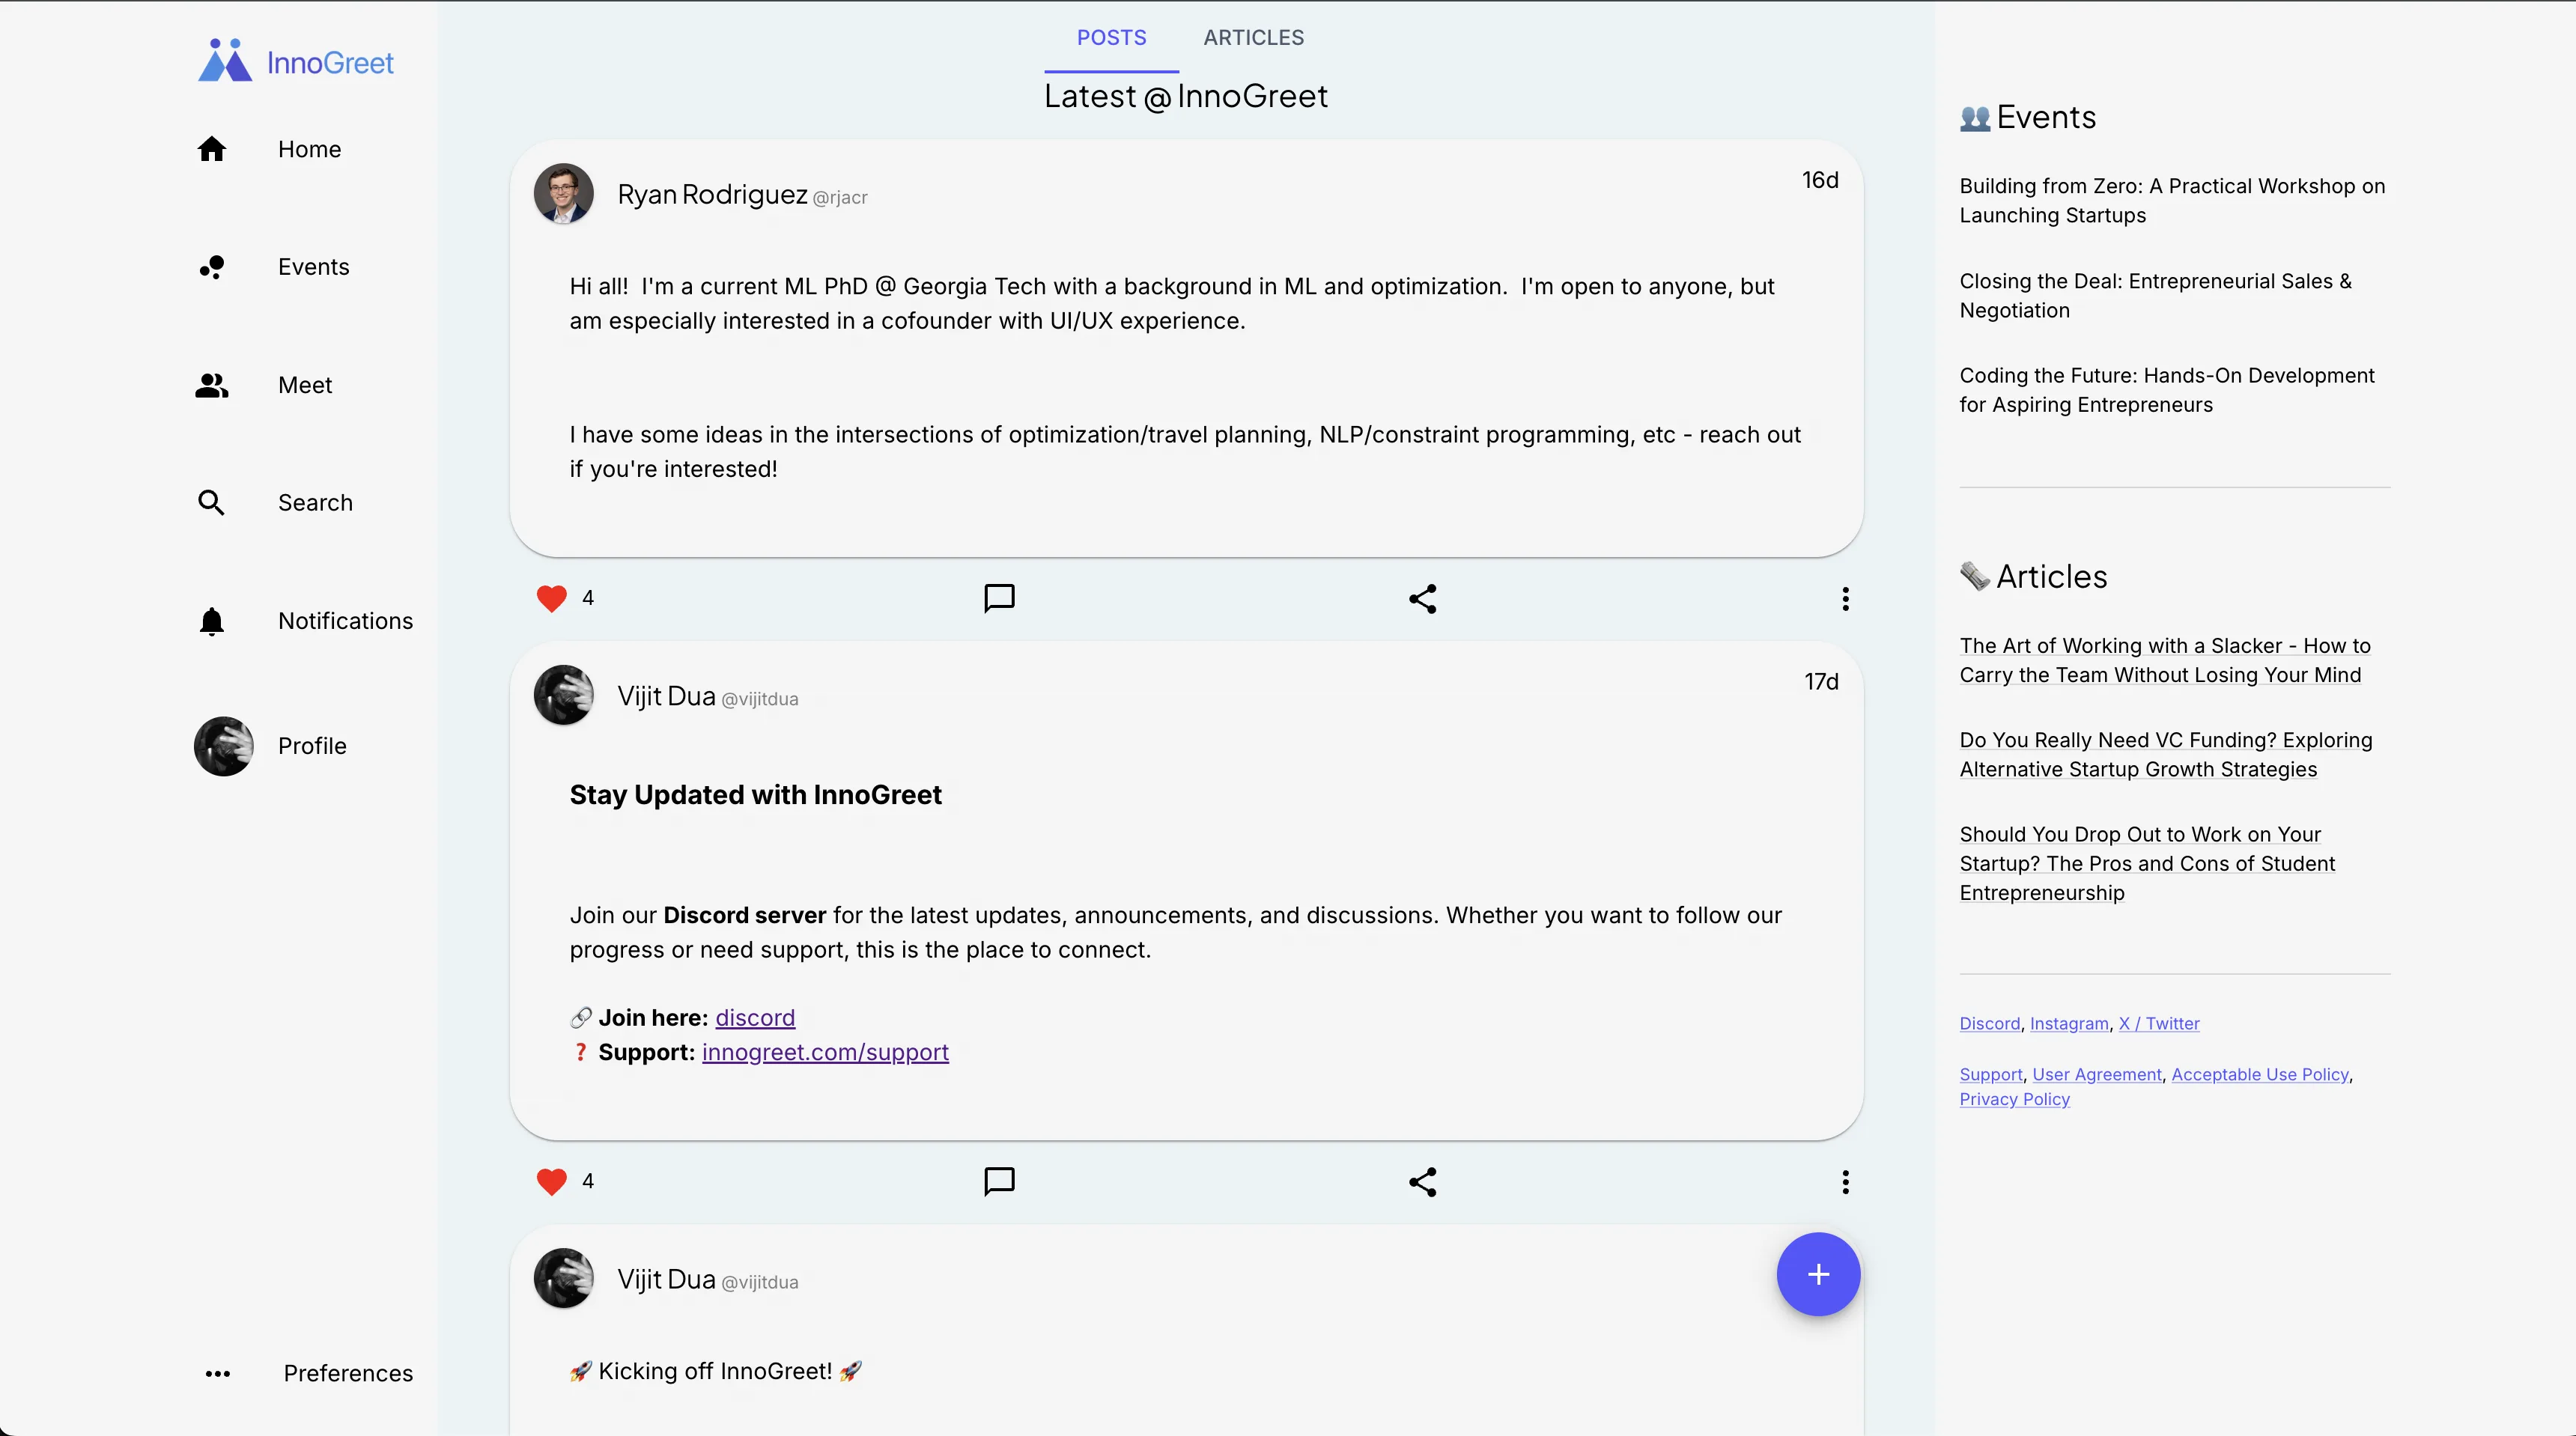Share the Stay Updated with InnoGreet post
Image resolution: width=2576 pixels, height=1436 pixels.
[1422, 1182]
